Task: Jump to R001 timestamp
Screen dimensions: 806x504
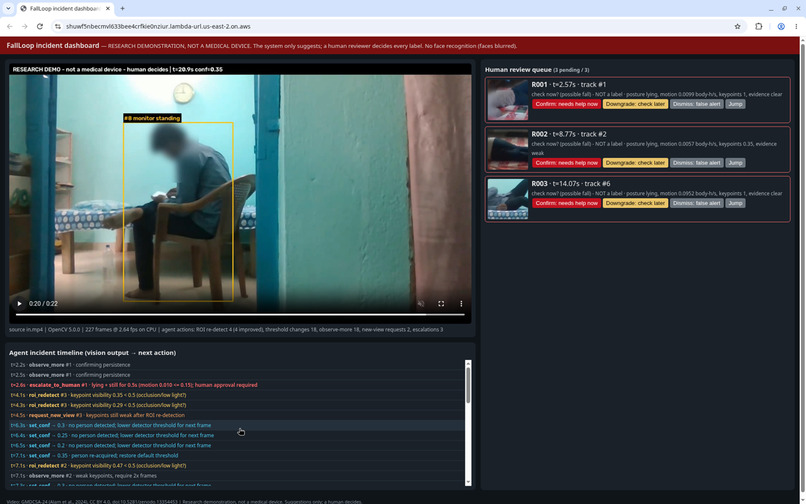Action: click(x=735, y=104)
